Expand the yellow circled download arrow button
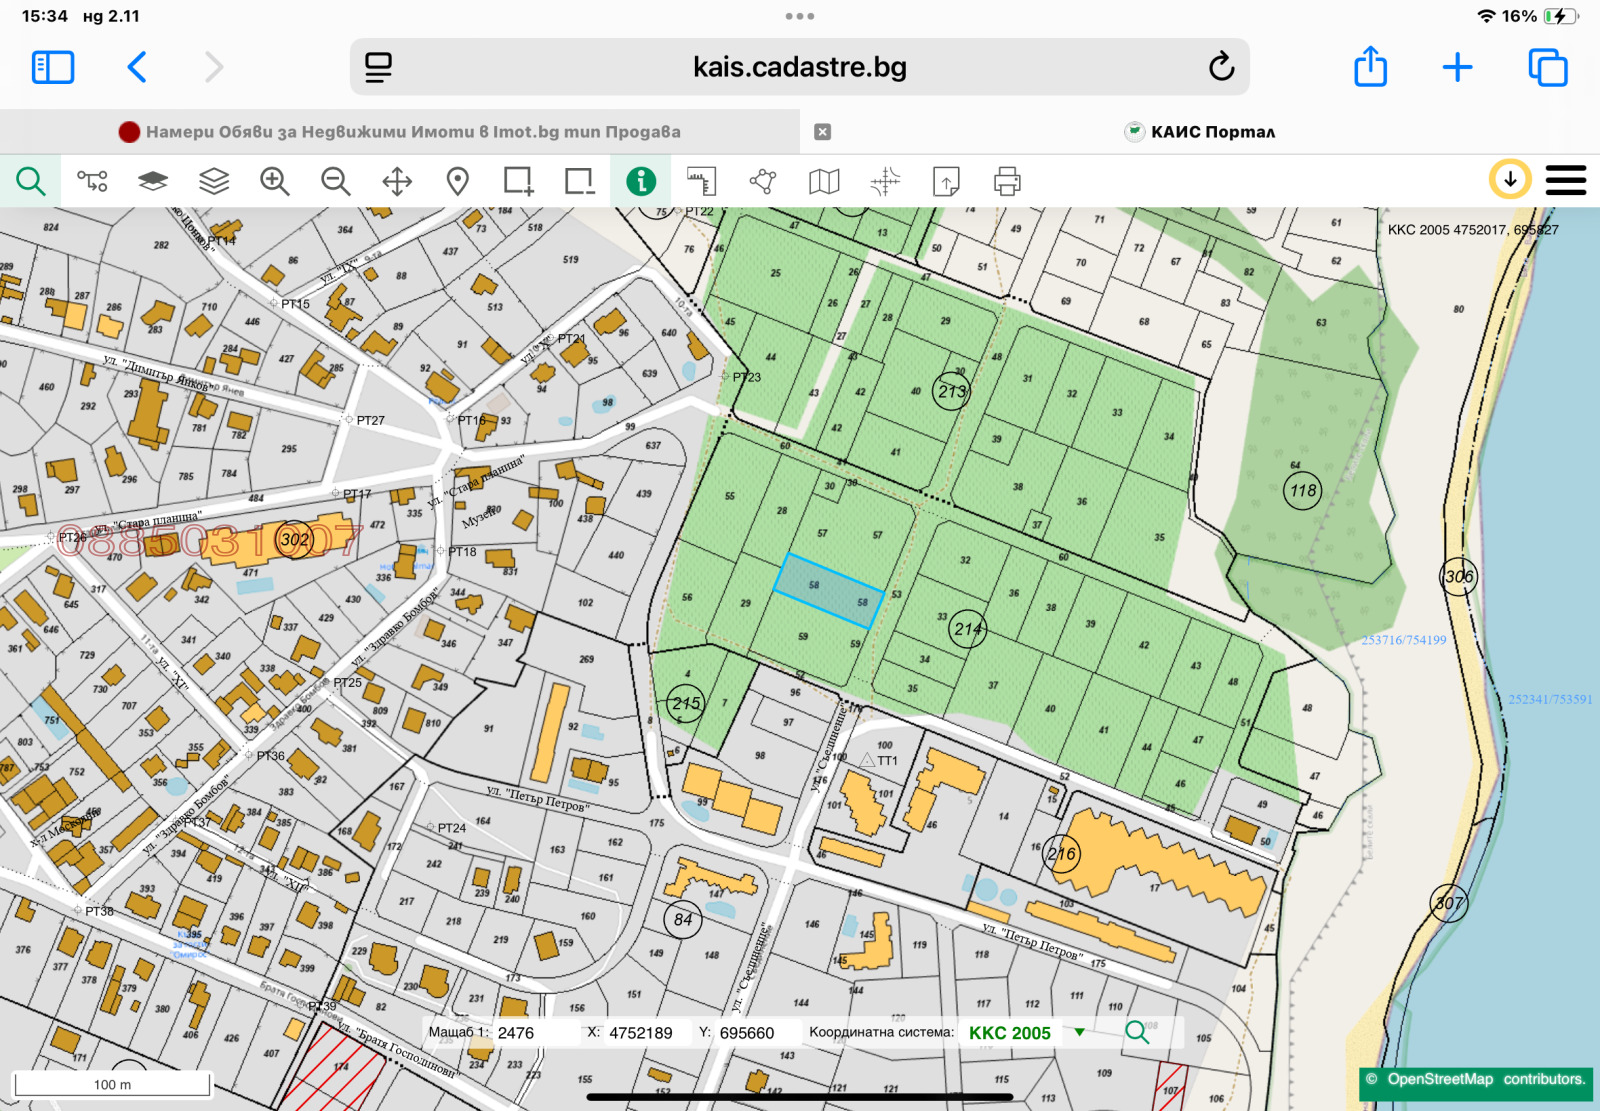This screenshot has height=1111, width=1600. coord(1510,180)
